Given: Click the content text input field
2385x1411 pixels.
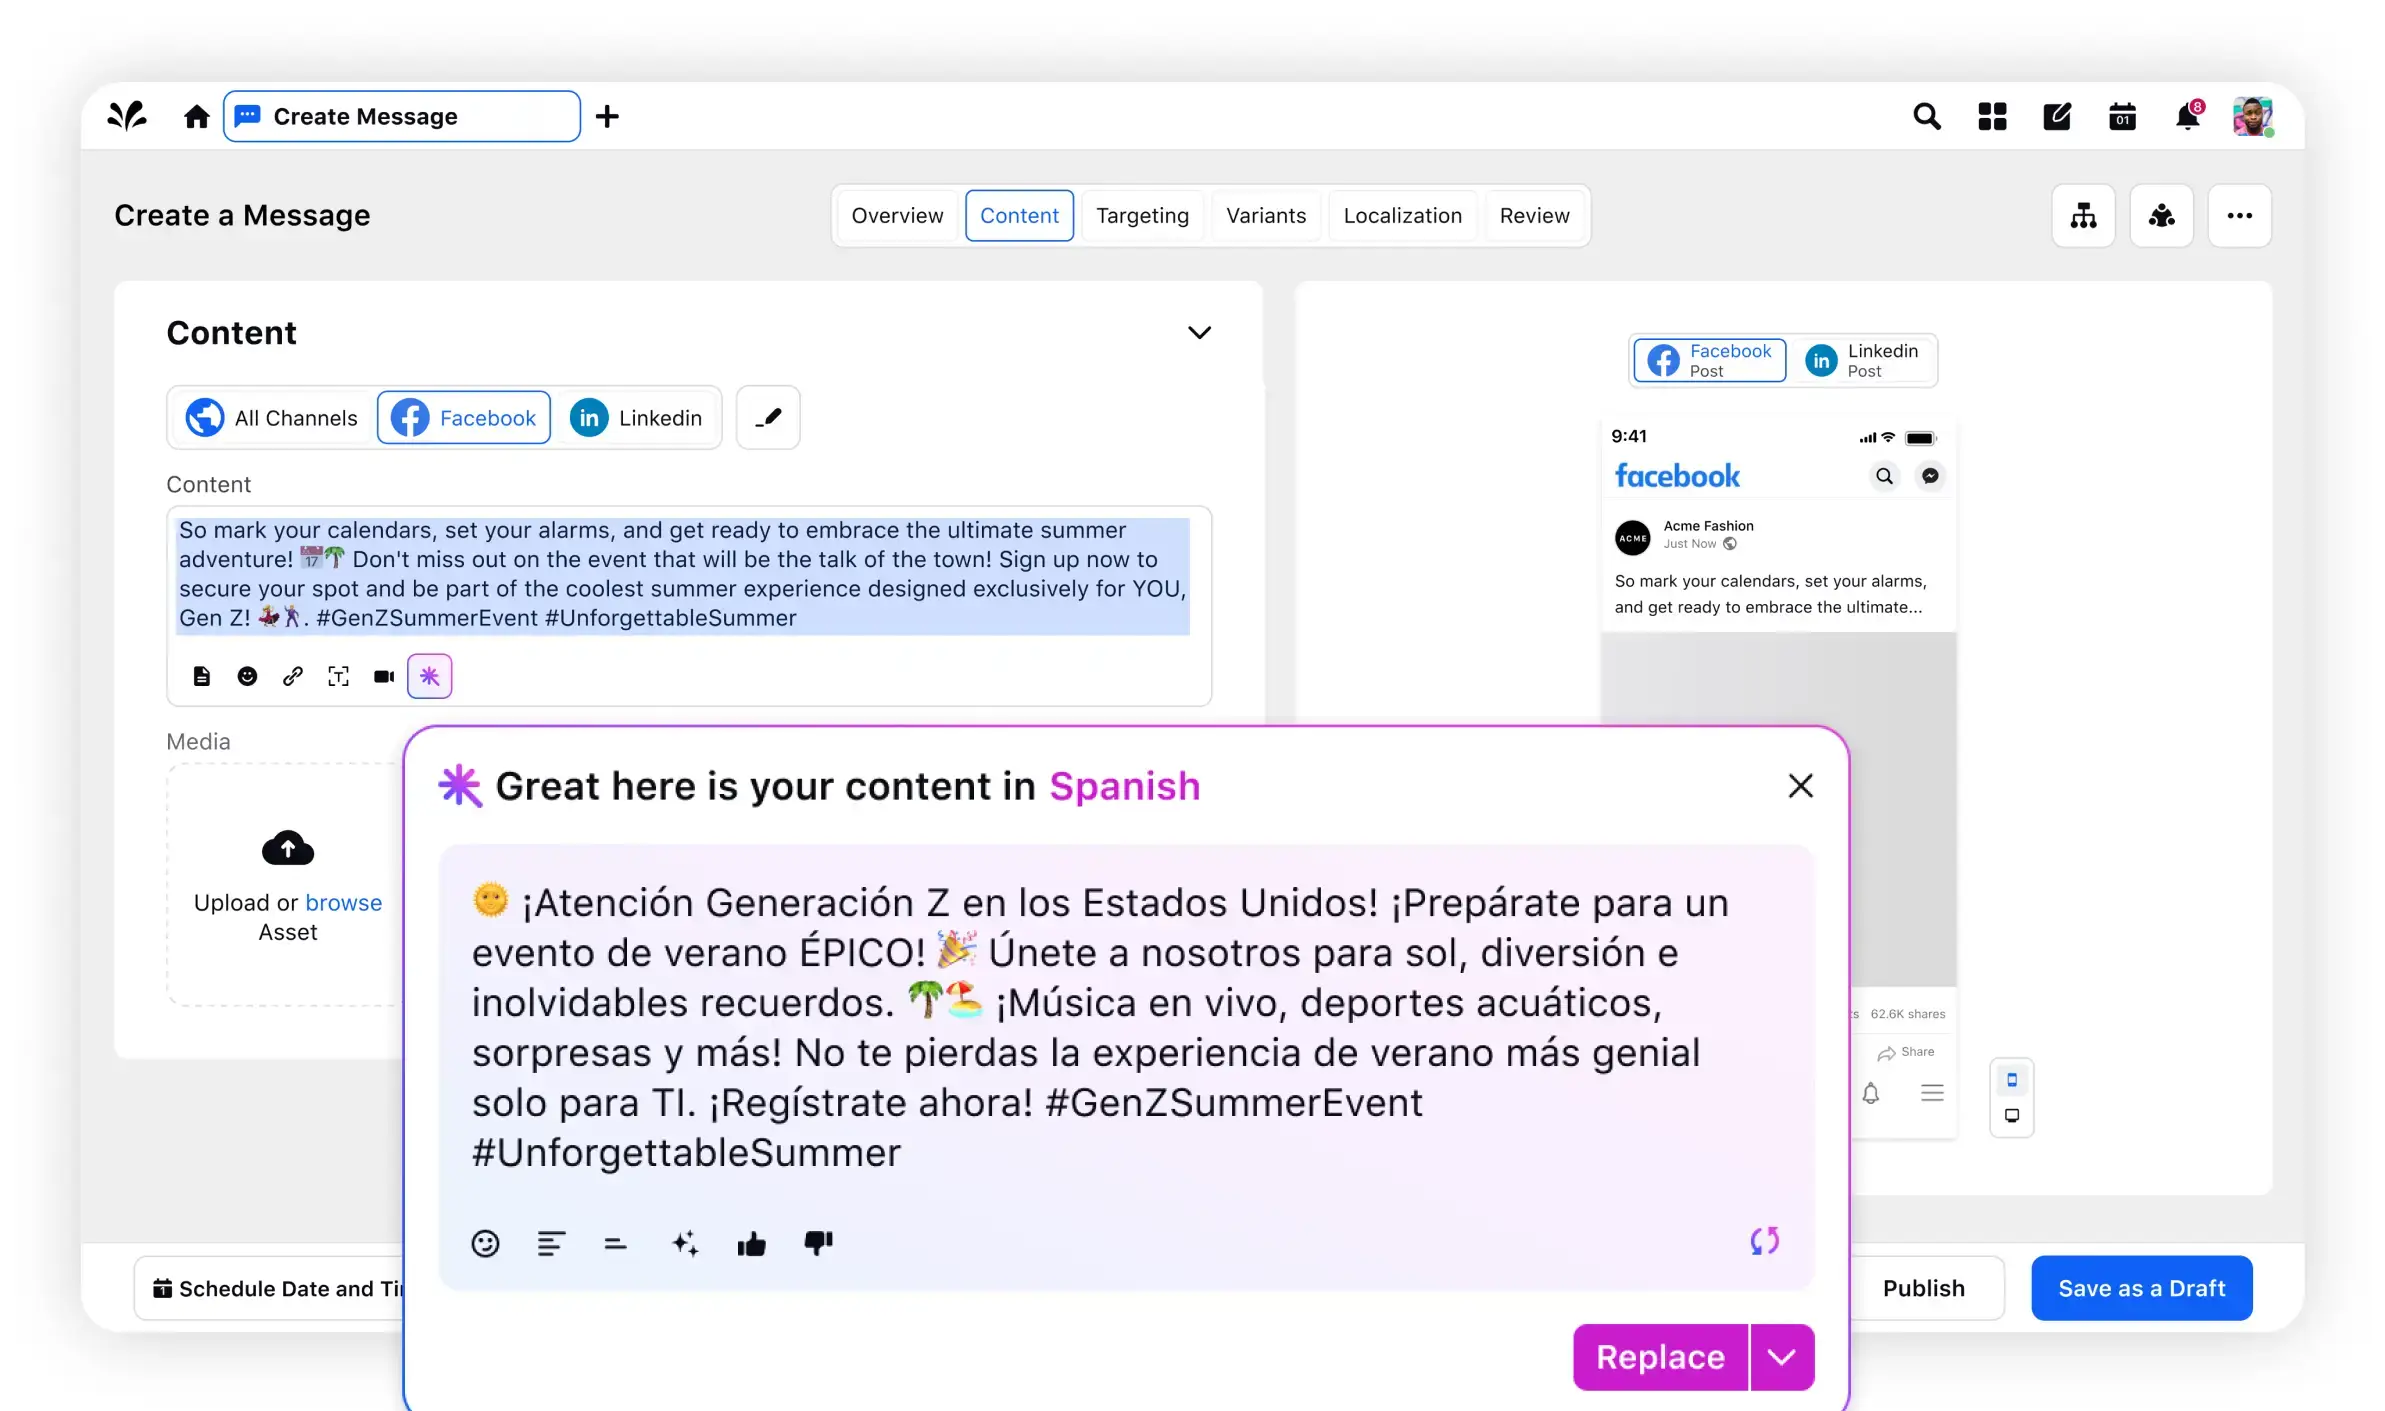Looking at the screenshot, I should click(x=687, y=573).
